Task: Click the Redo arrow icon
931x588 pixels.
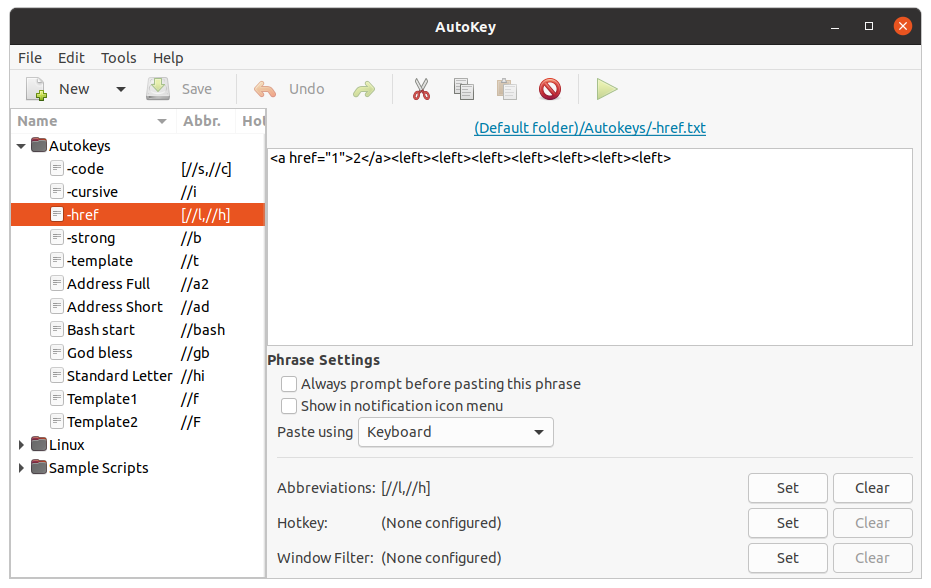Action: 364,88
